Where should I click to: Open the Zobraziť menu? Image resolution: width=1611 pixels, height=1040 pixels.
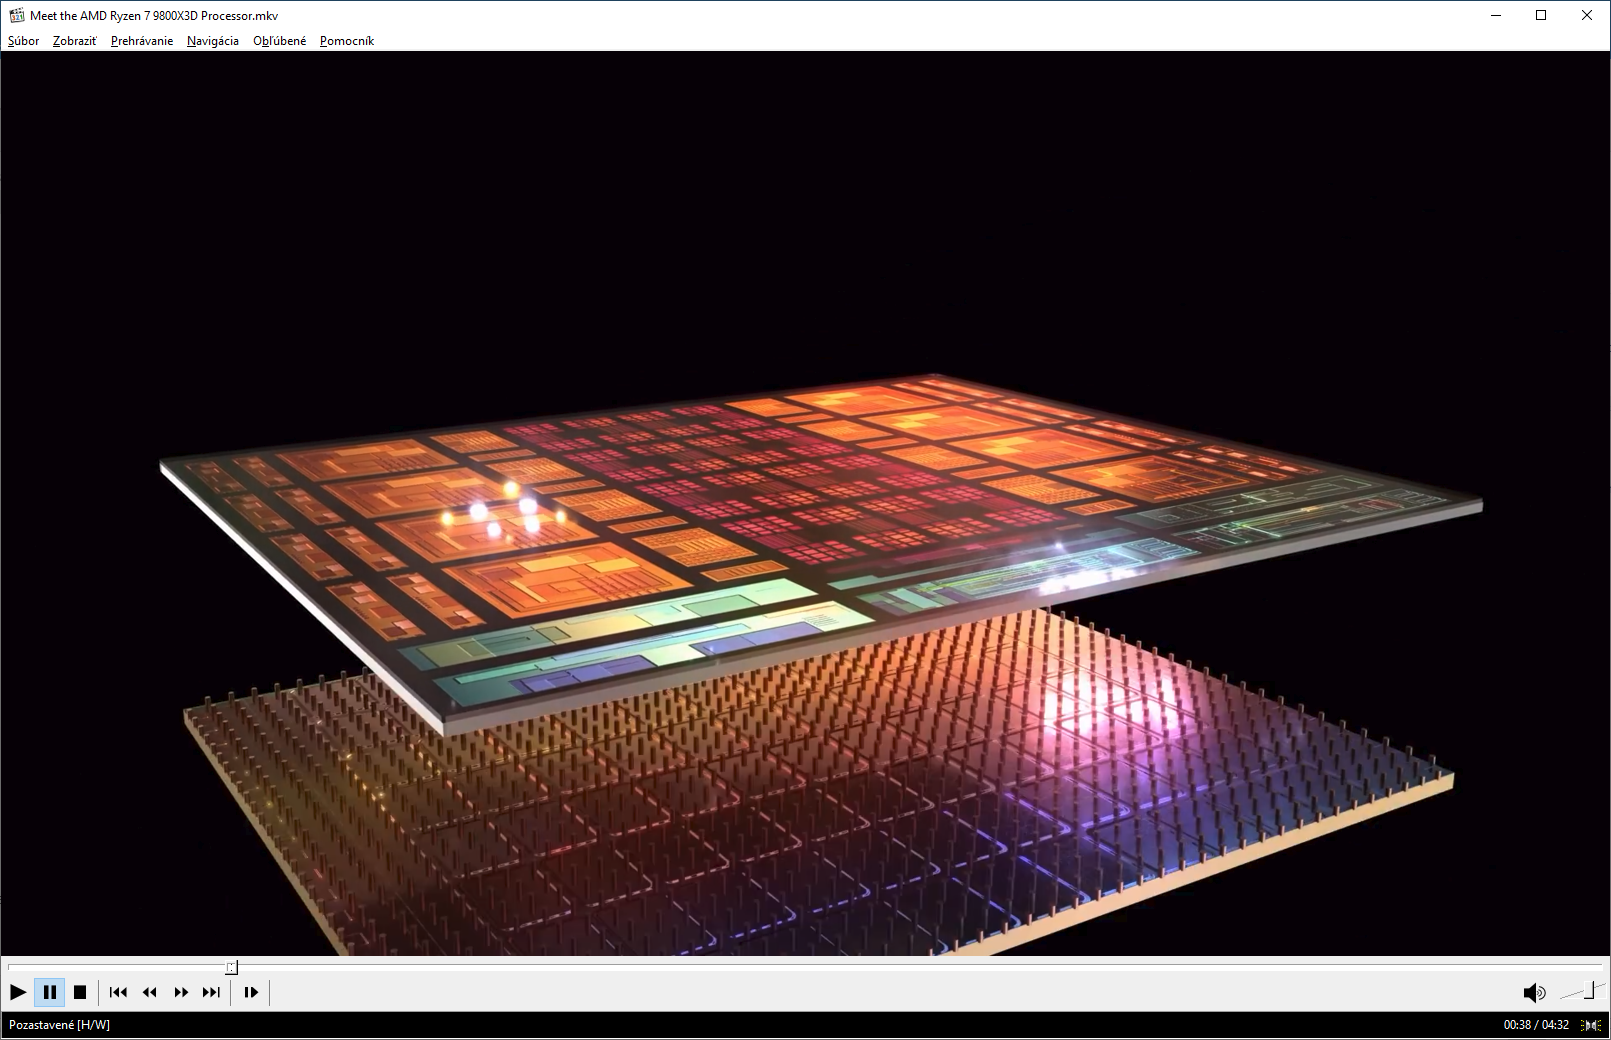[75, 41]
